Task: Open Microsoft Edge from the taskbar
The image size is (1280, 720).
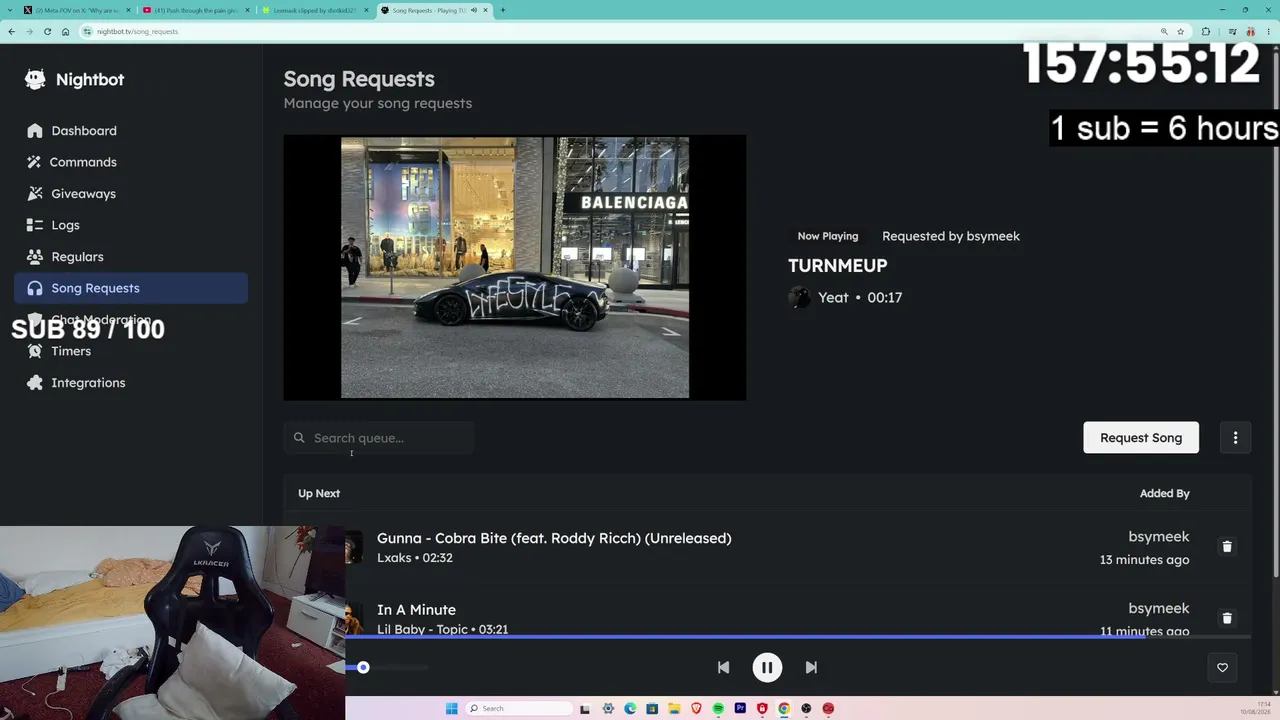Action: pos(630,709)
